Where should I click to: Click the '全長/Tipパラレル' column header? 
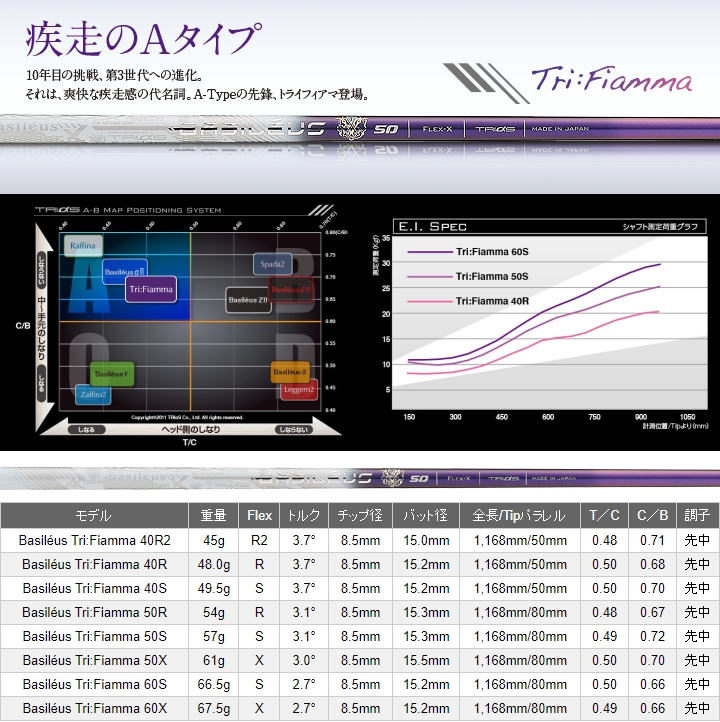pos(520,515)
